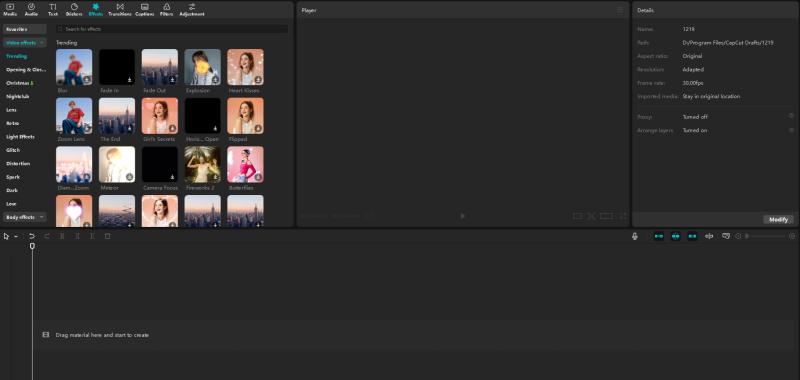Switch to the Transitions tab
800x380 pixels.
pos(120,9)
